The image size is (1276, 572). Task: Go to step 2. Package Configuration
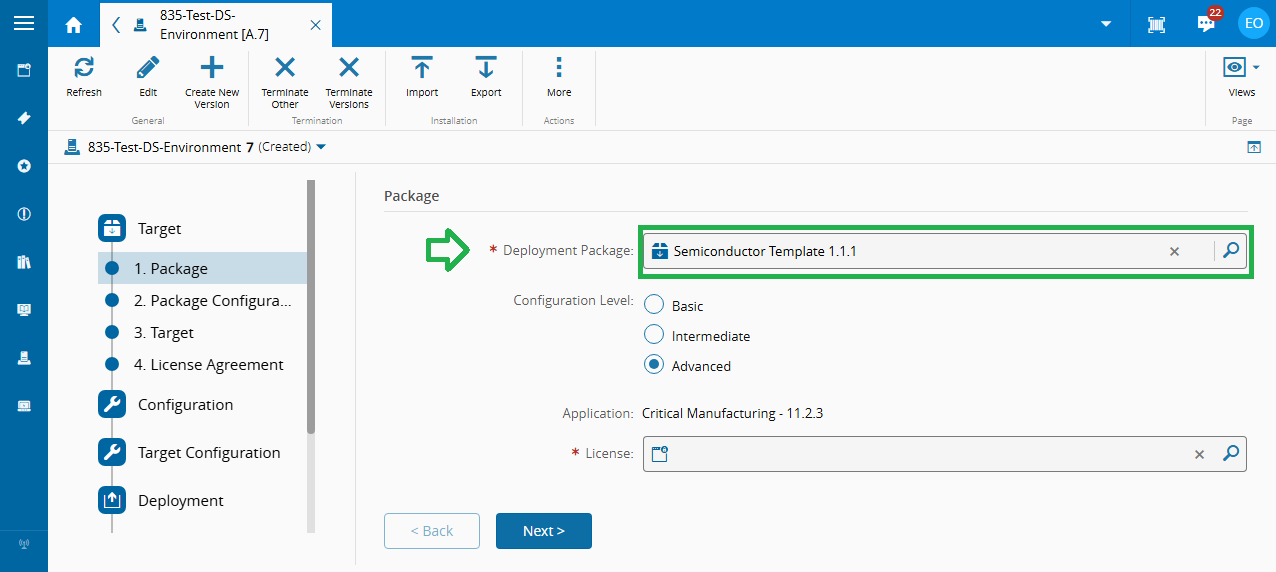coord(212,300)
